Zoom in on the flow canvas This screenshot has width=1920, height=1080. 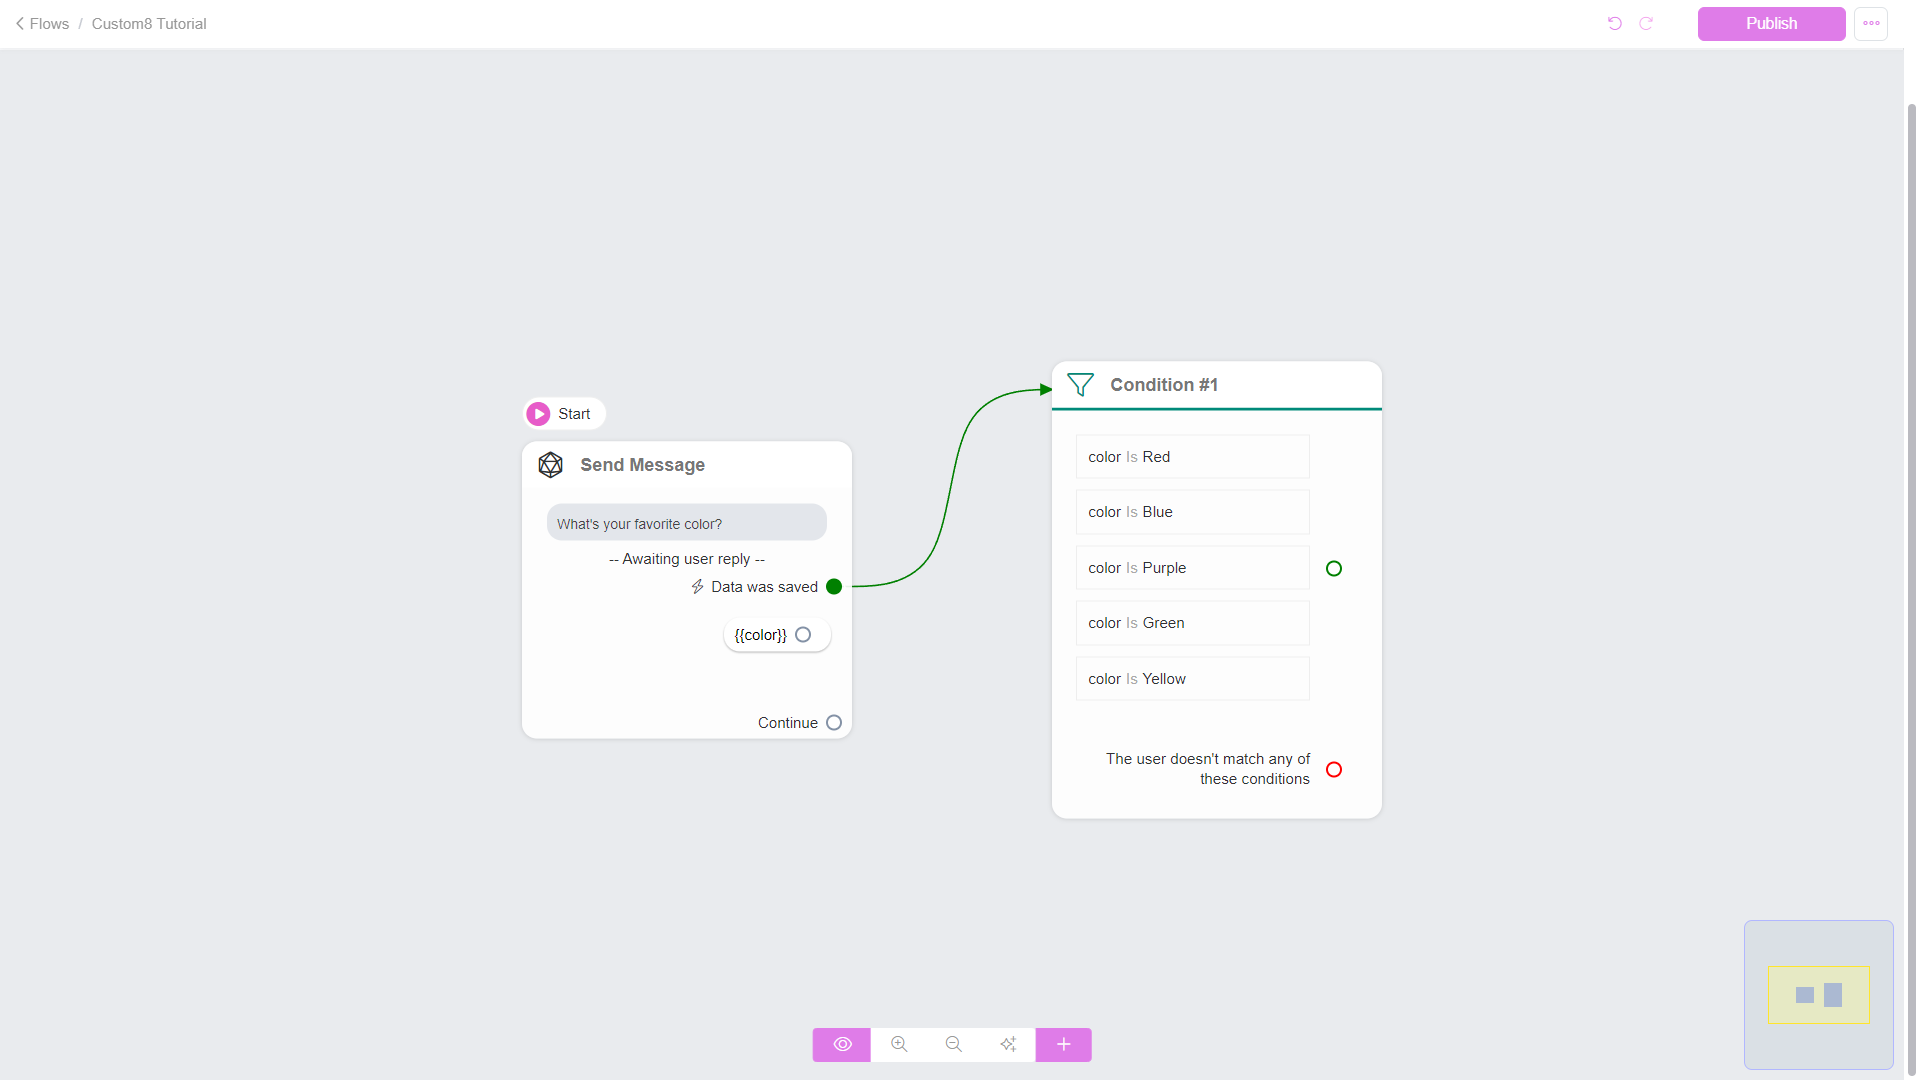coord(899,1044)
